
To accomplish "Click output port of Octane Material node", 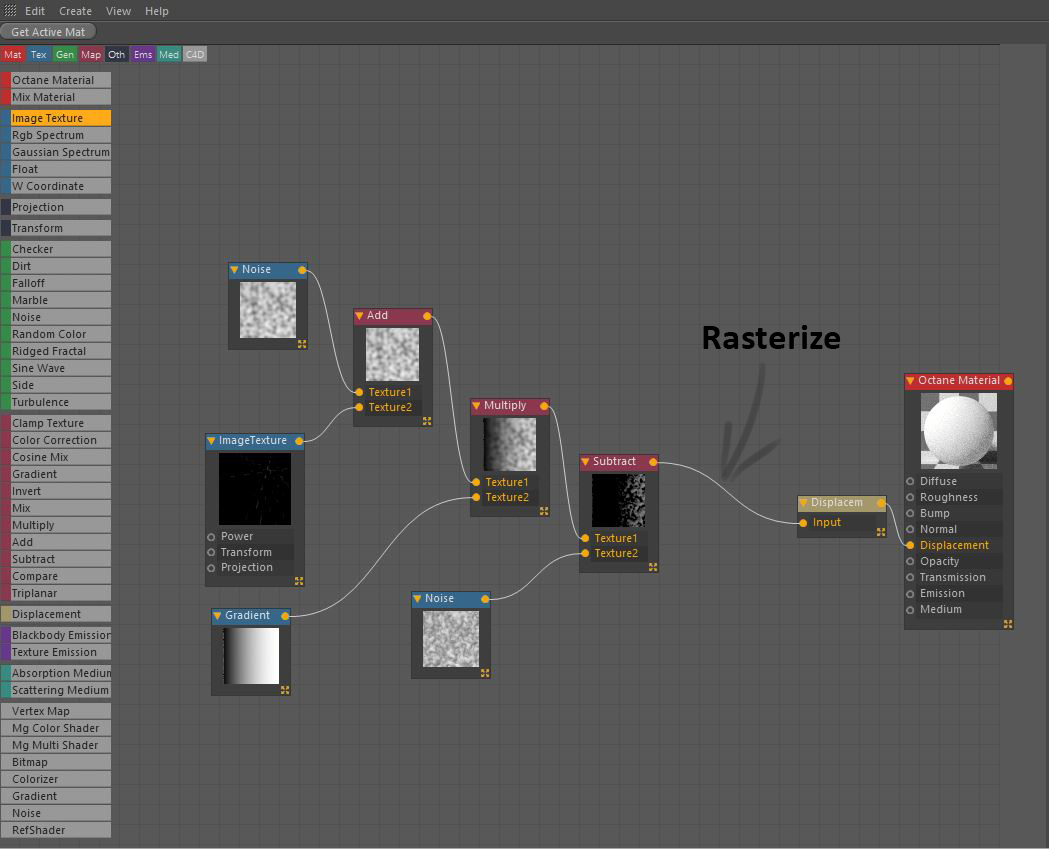I will [x=1008, y=381].
